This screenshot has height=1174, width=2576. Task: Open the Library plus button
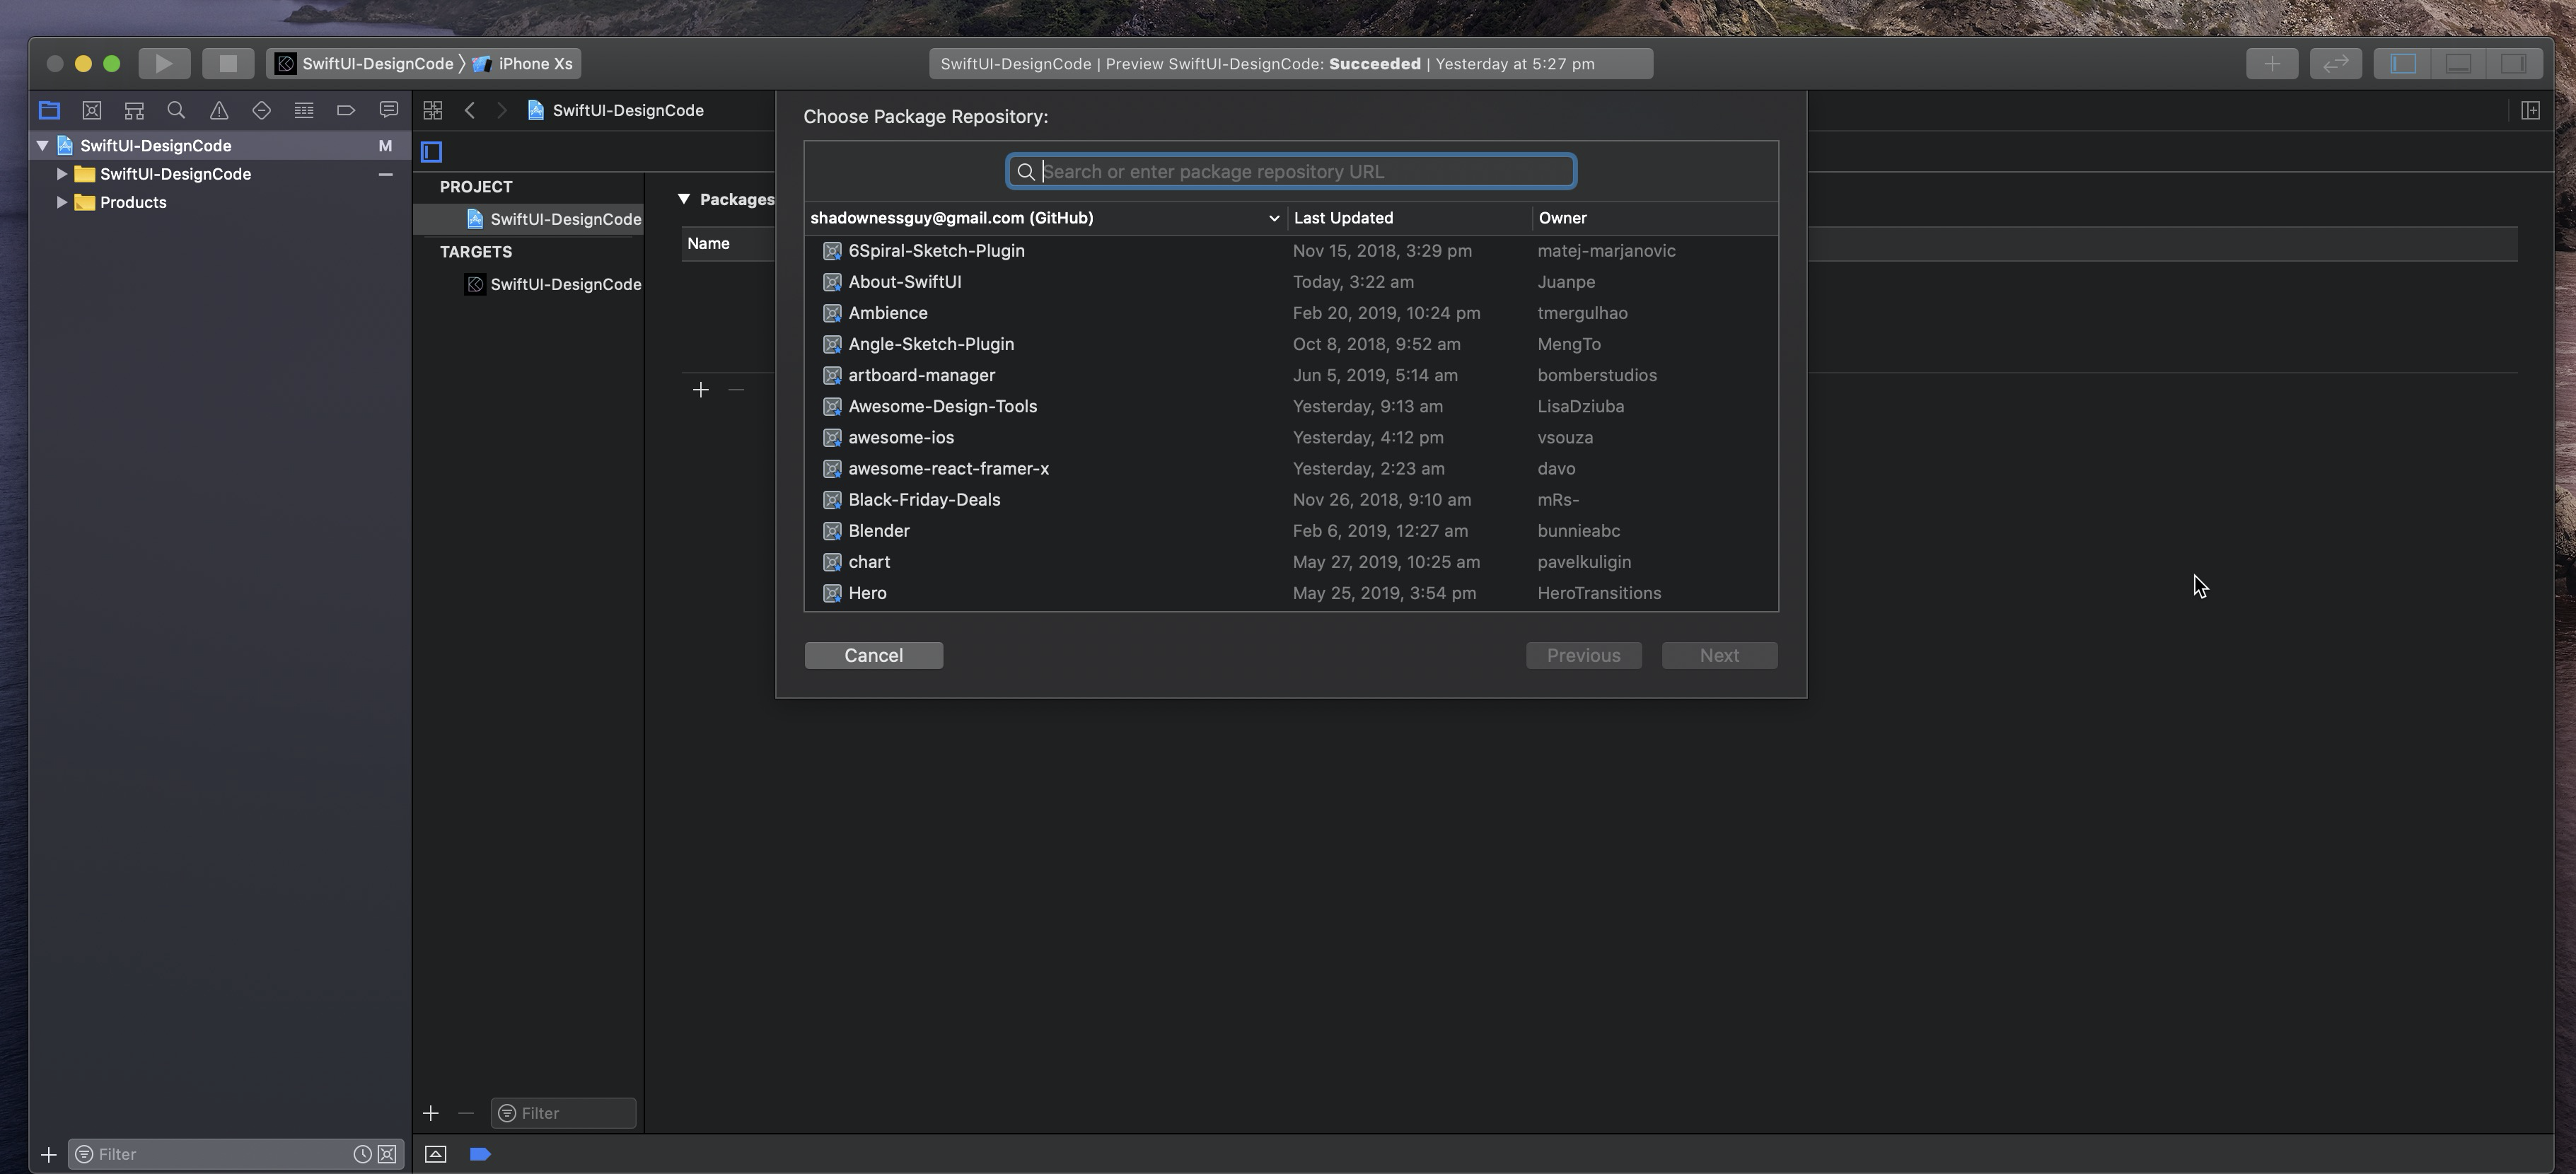2271,64
